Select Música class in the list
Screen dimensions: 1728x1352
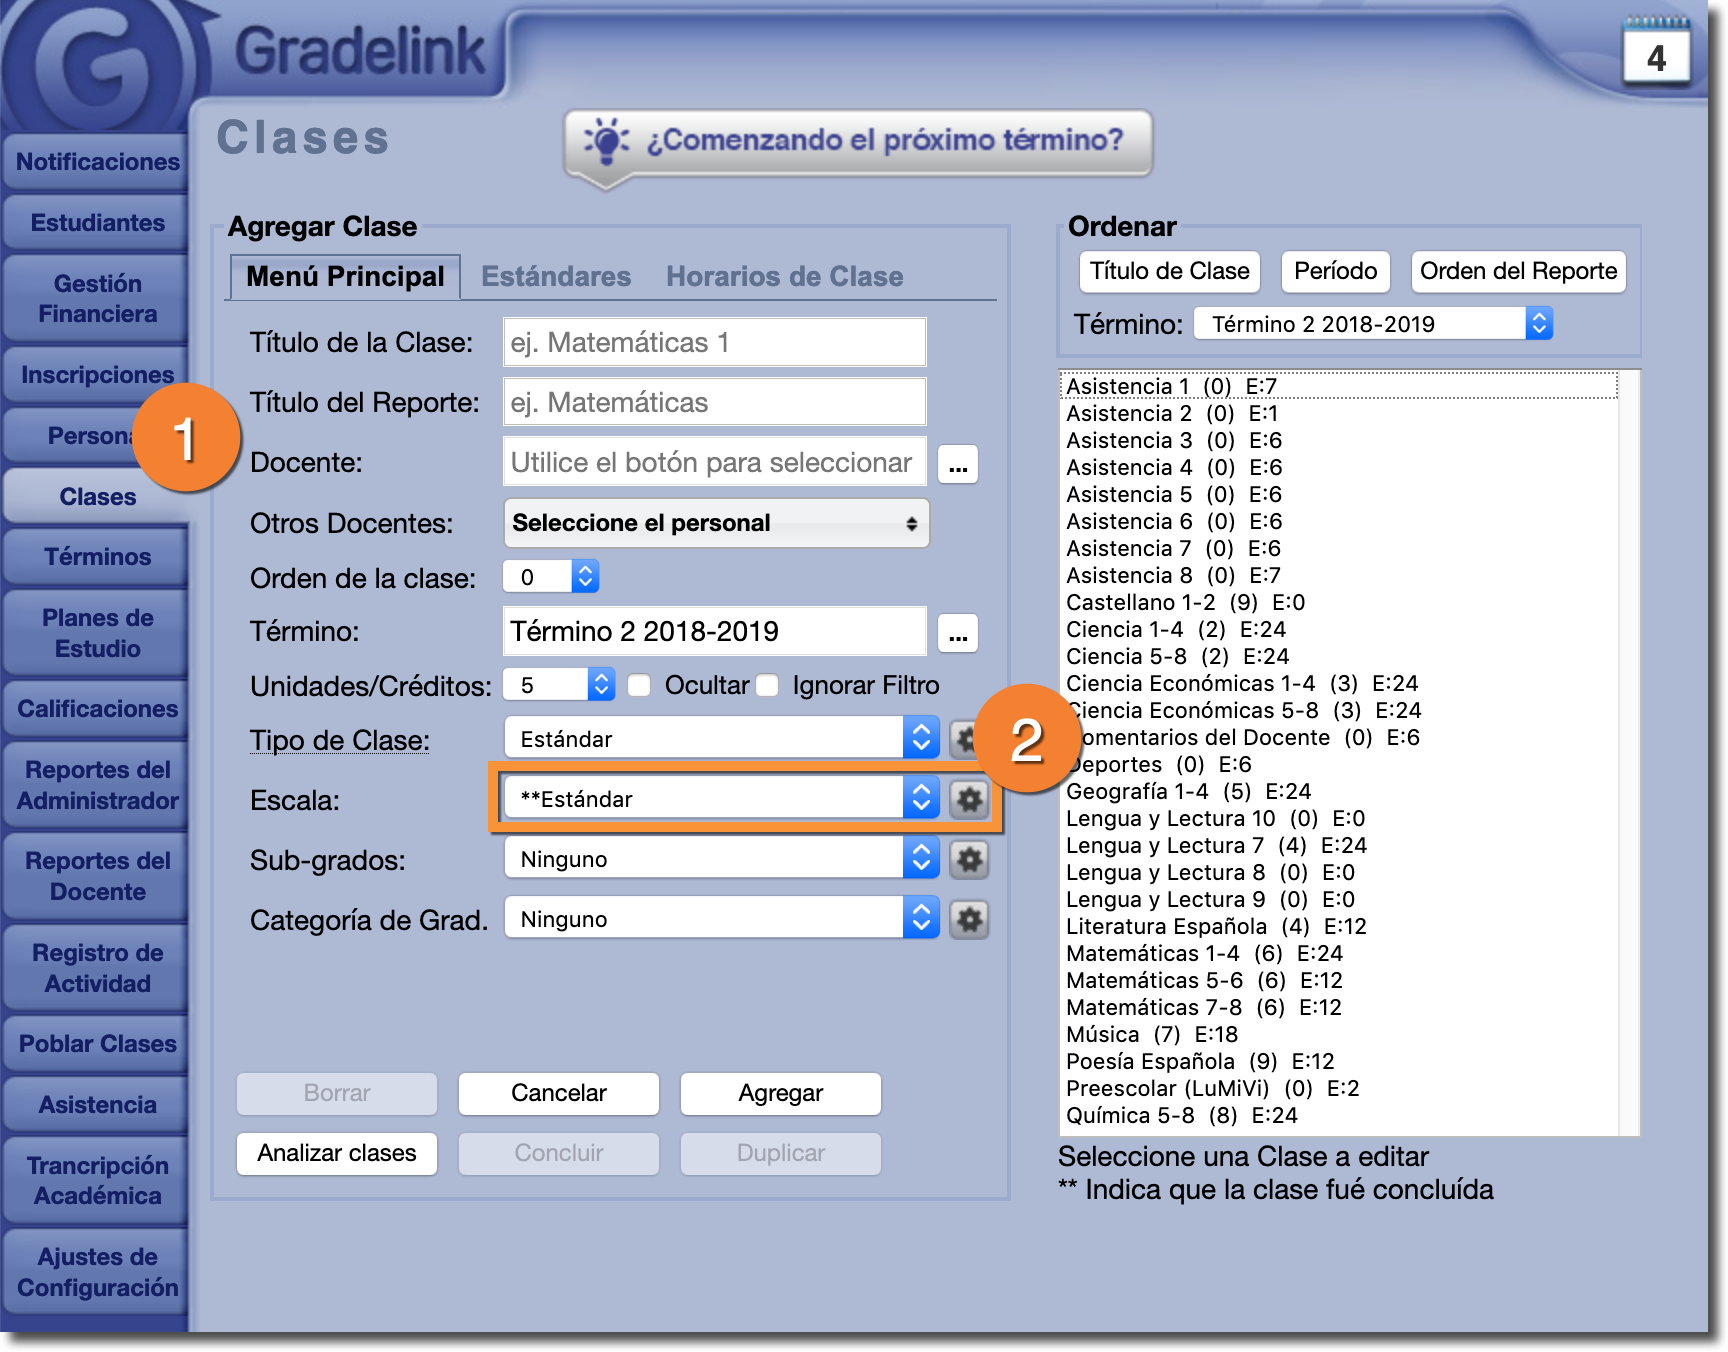(x=1102, y=1035)
